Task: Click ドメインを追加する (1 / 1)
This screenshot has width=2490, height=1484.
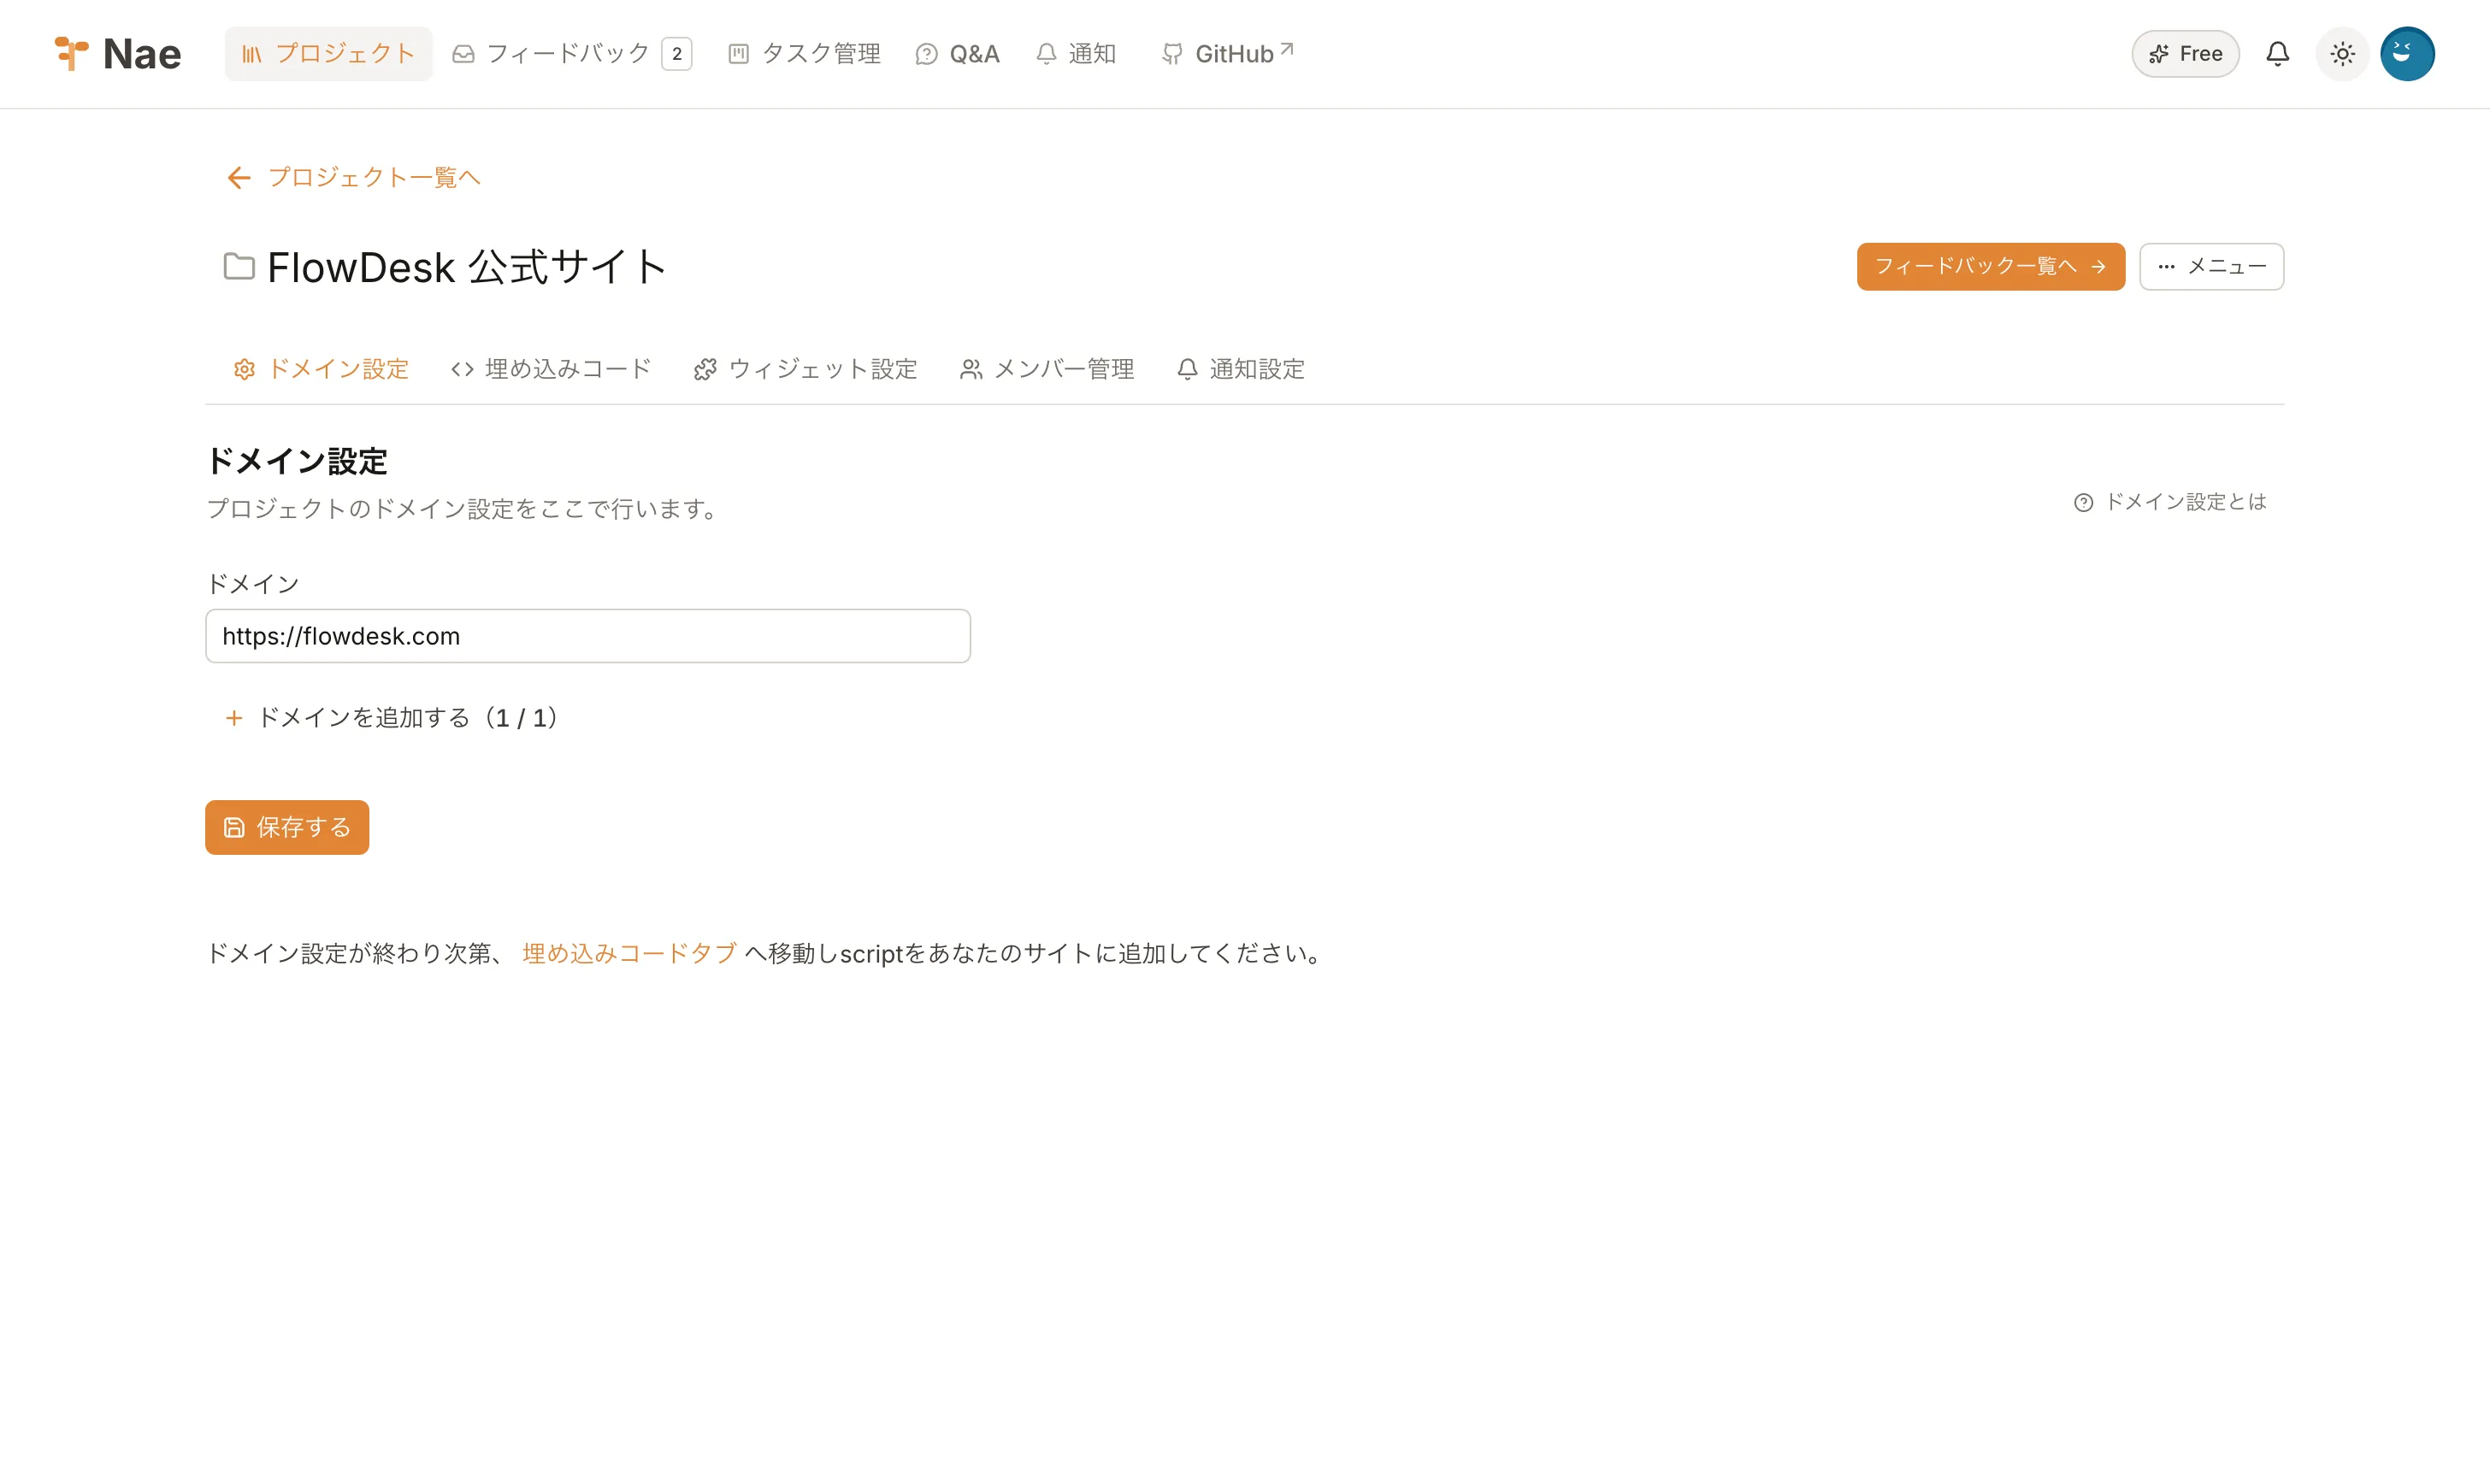Action: tap(392, 718)
